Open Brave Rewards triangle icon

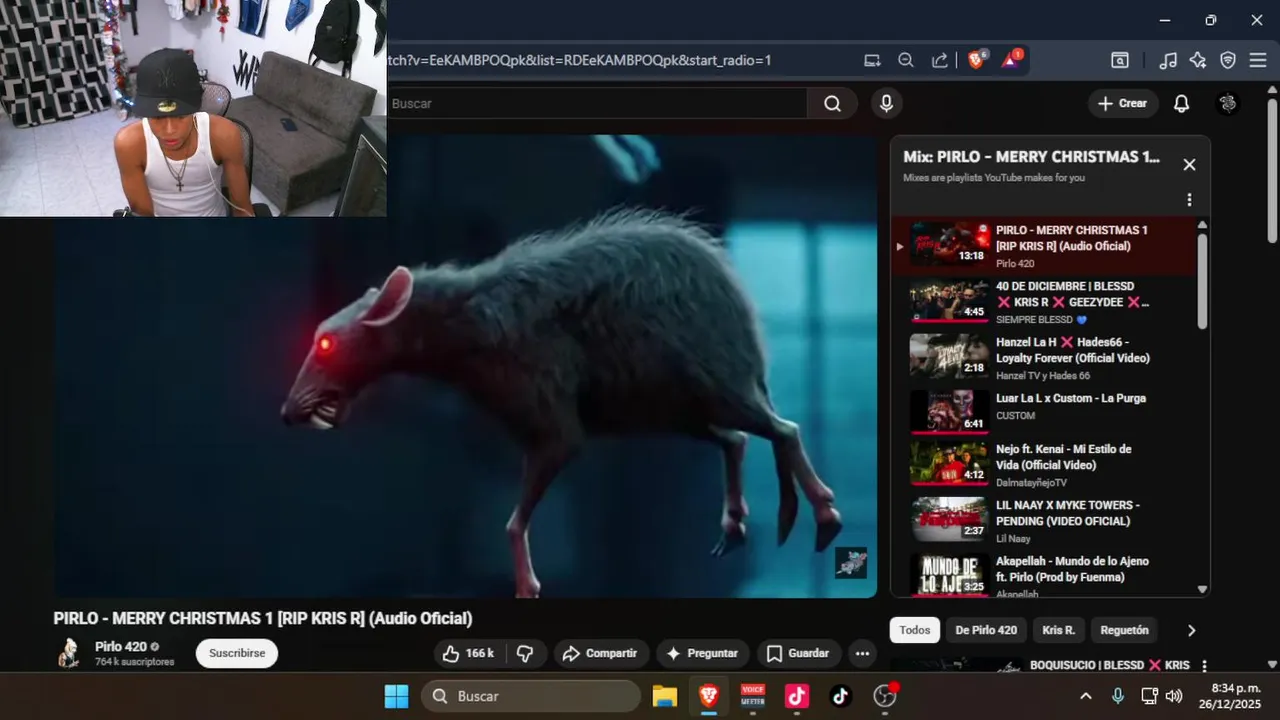point(1010,60)
